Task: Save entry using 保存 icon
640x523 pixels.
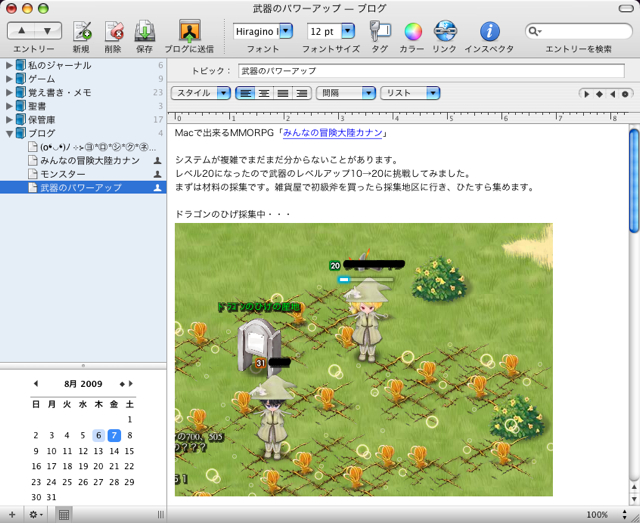Action: tap(144, 31)
